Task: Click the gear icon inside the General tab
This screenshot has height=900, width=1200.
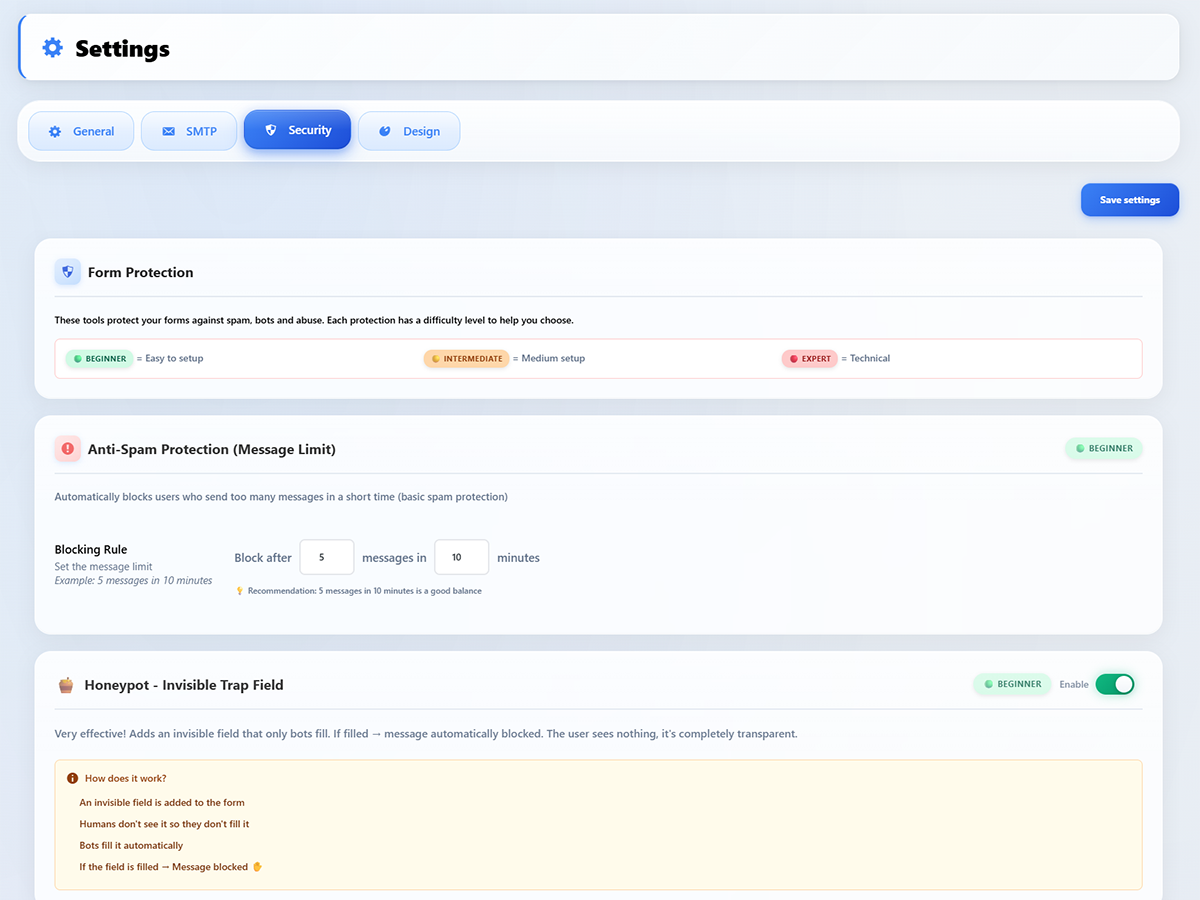Action: pos(56,130)
